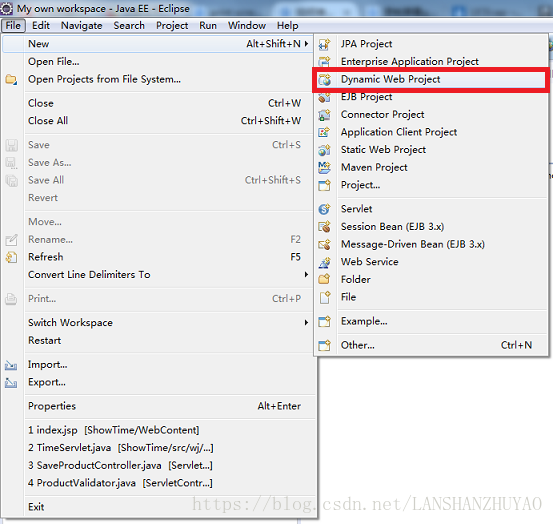
Task: Open the Project menu
Action: [172, 26]
